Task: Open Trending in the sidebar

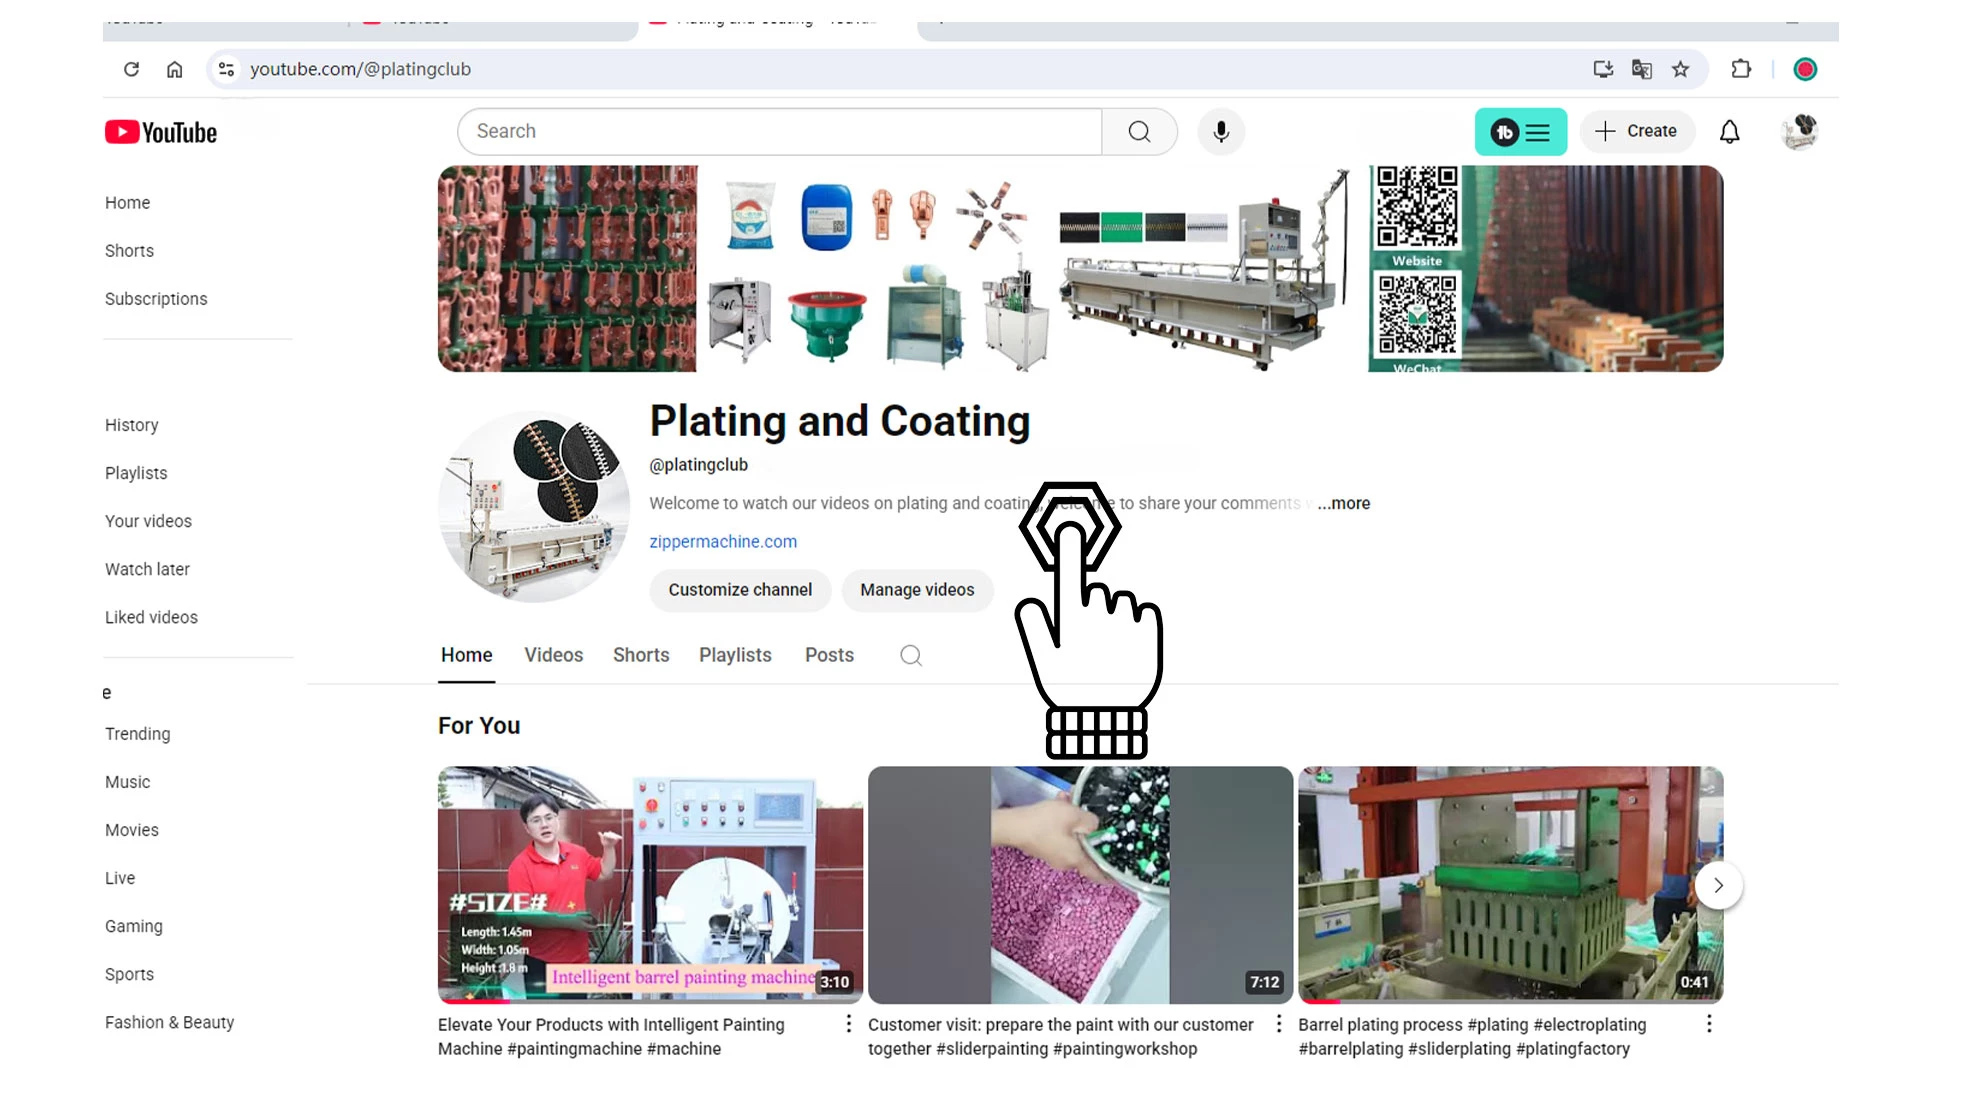Action: tap(137, 734)
